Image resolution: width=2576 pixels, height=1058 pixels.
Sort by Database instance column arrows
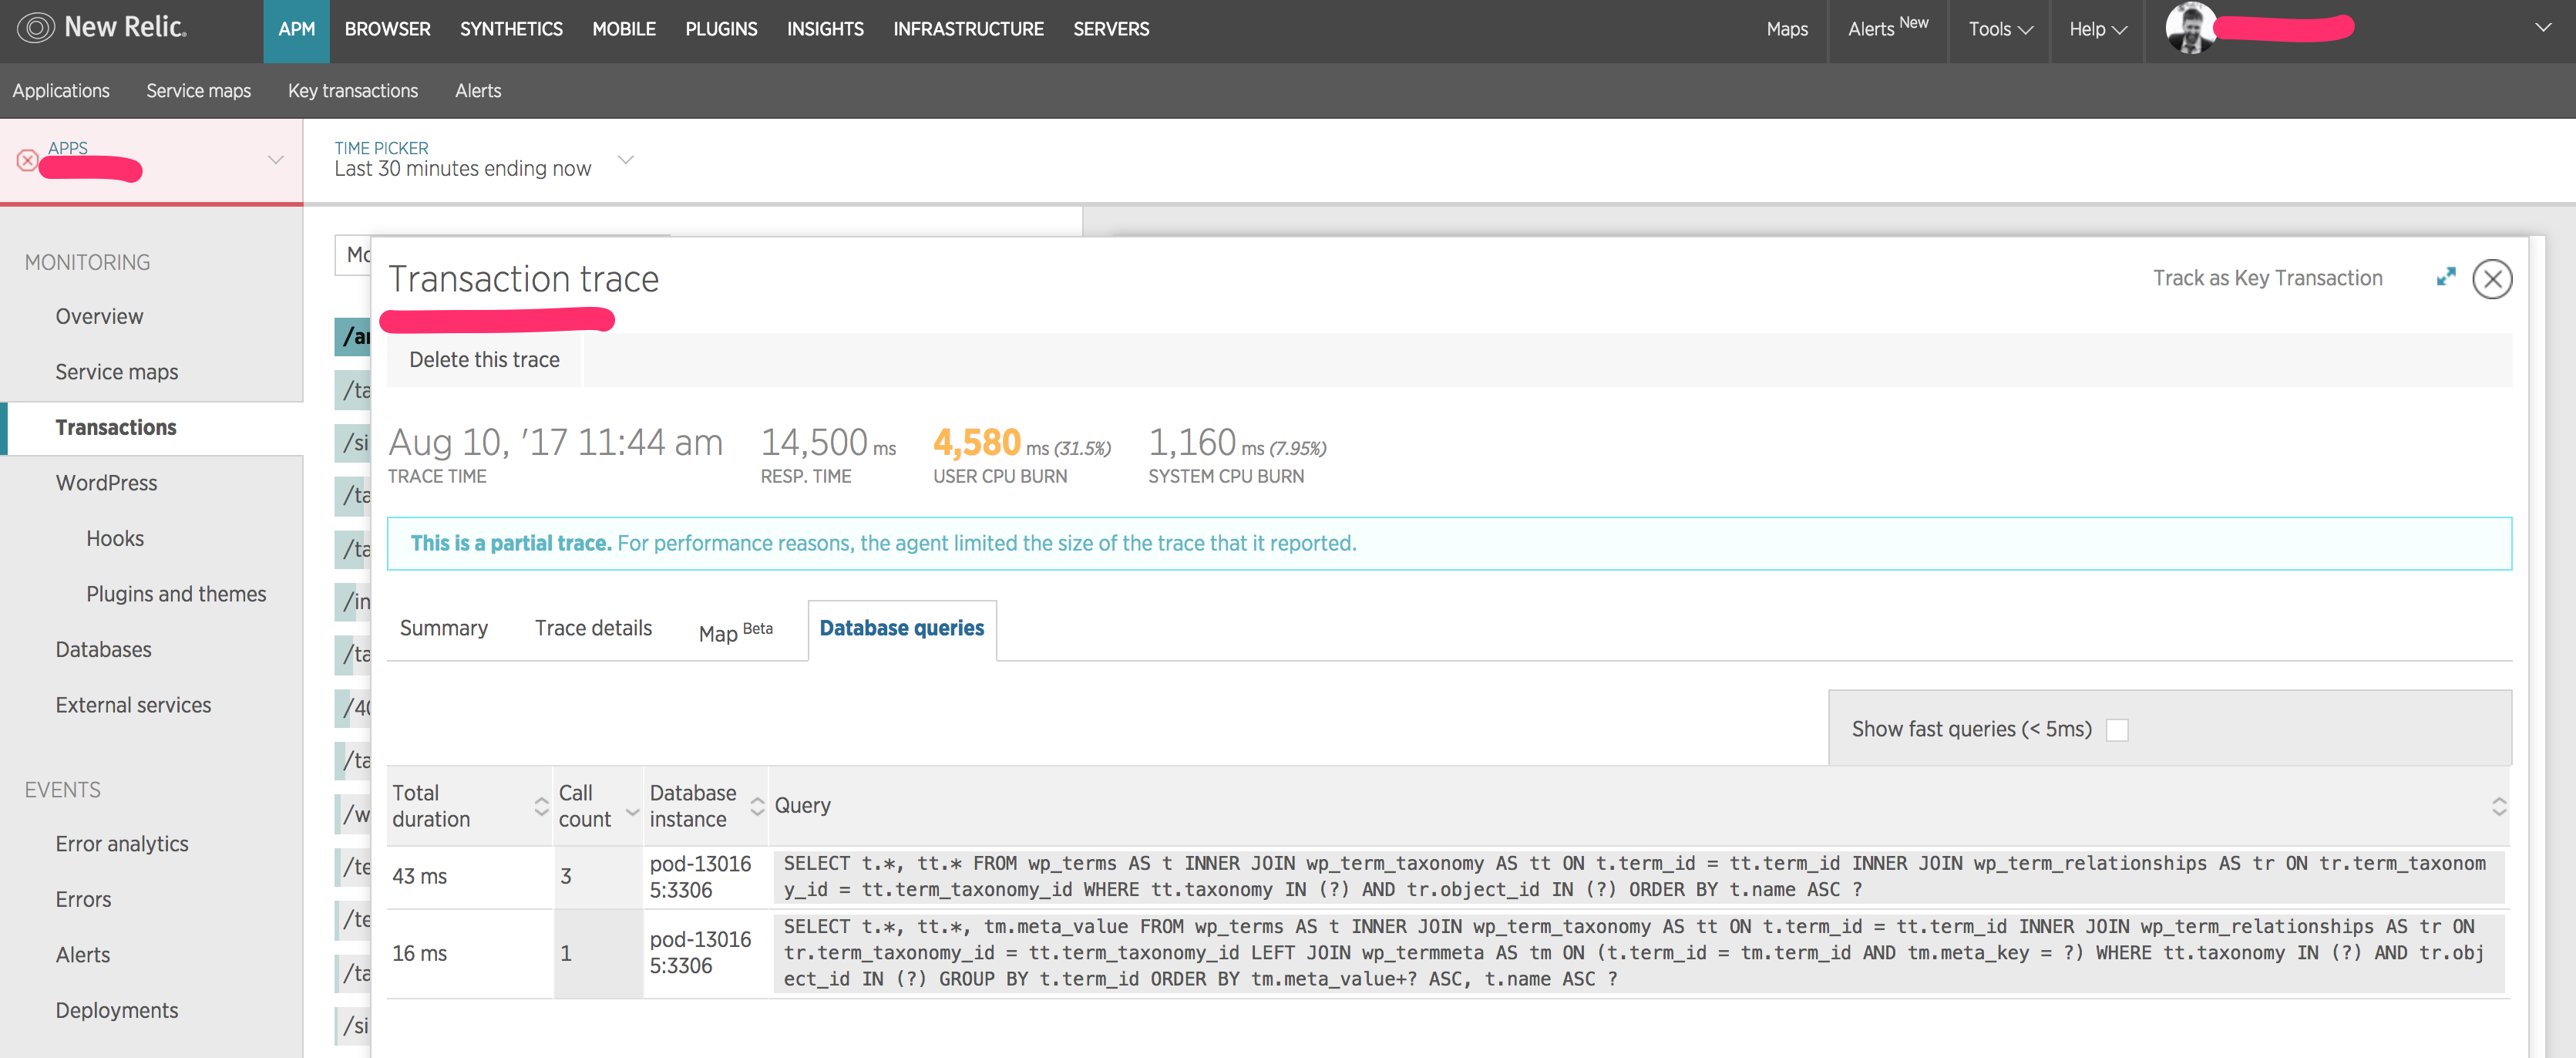click(x=757, y=806)
